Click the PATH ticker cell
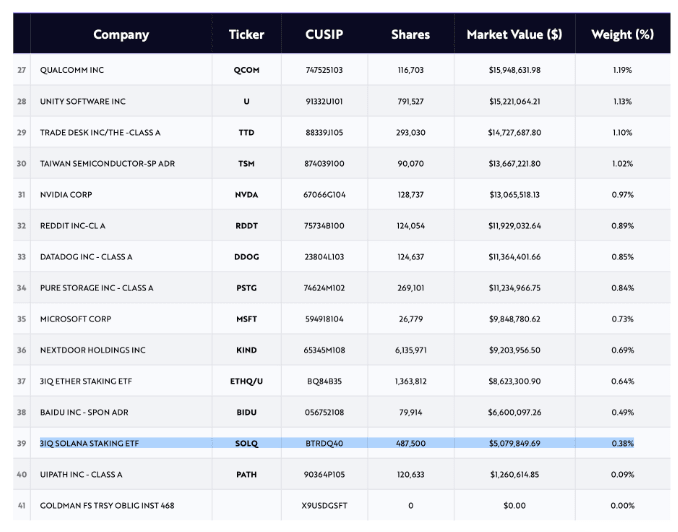Screen dimensions: 678x532 [x=246, y=474]
